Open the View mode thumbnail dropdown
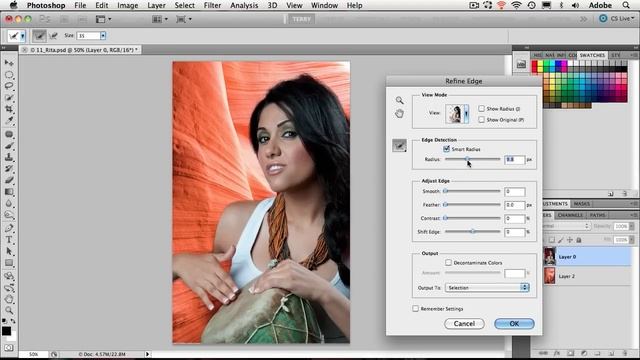 click(x=467, y=113)
